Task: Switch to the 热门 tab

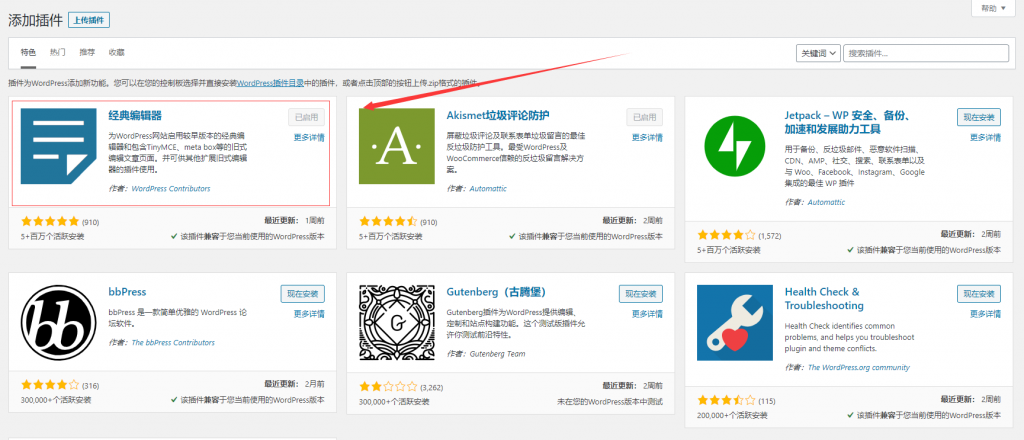Action: tap(57, 52)
